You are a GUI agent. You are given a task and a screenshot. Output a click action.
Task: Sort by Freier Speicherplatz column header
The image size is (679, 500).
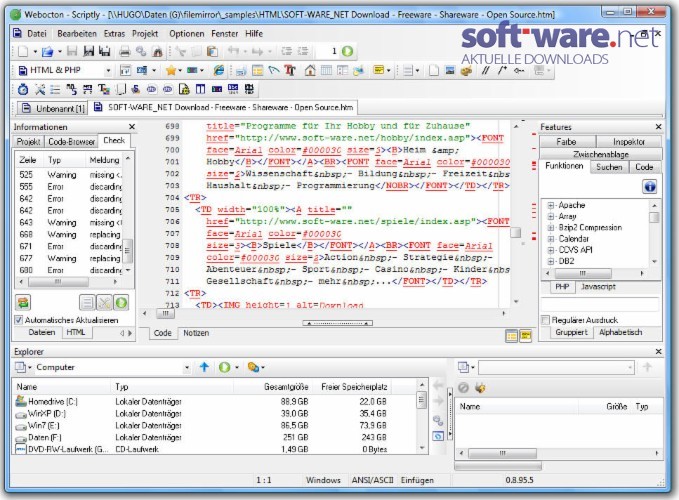354,387
